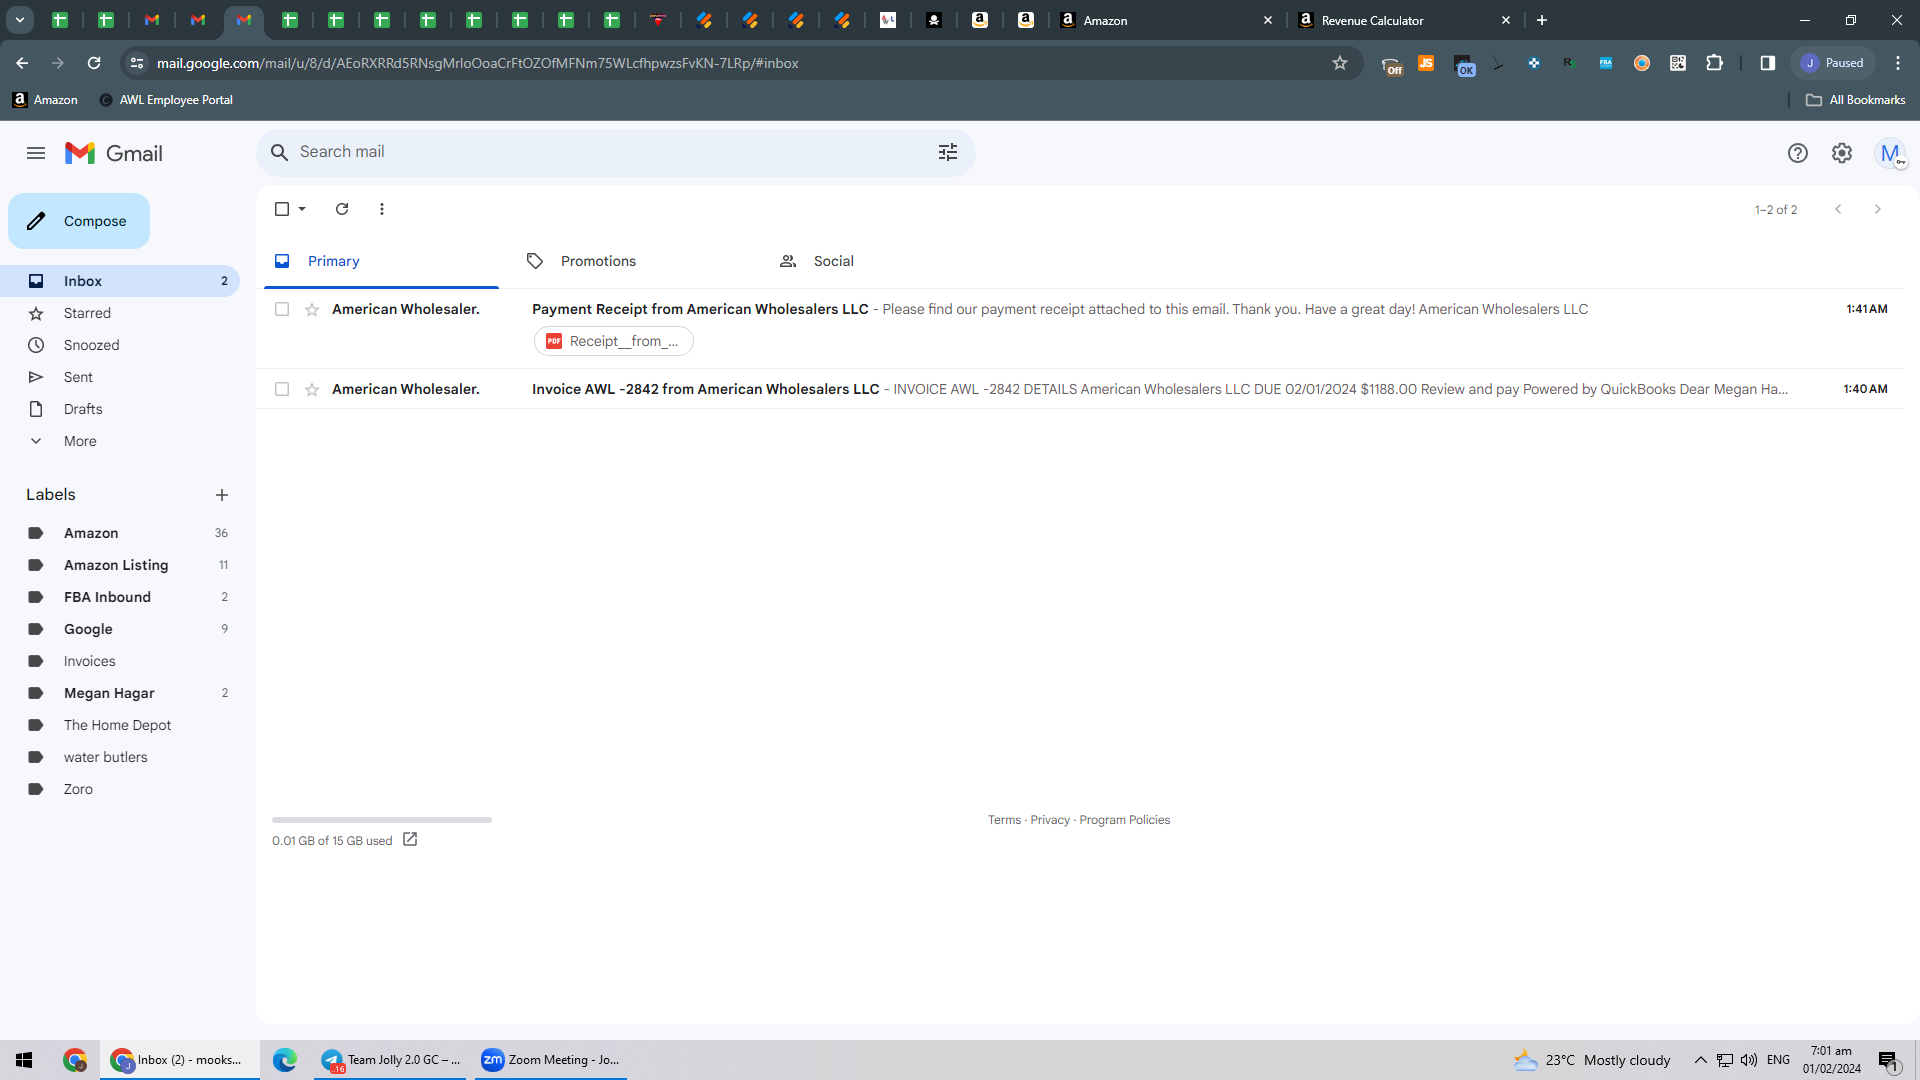1920x1080 pixels.
Task: Open the Zoro label
Action: point(120,789)
